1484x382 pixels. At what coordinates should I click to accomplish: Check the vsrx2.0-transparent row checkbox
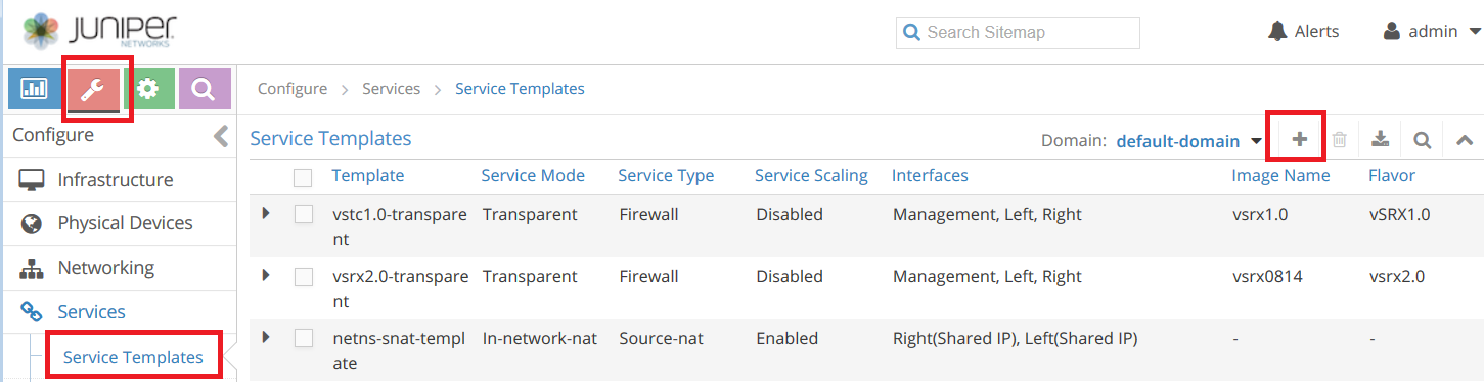[303, 276]
